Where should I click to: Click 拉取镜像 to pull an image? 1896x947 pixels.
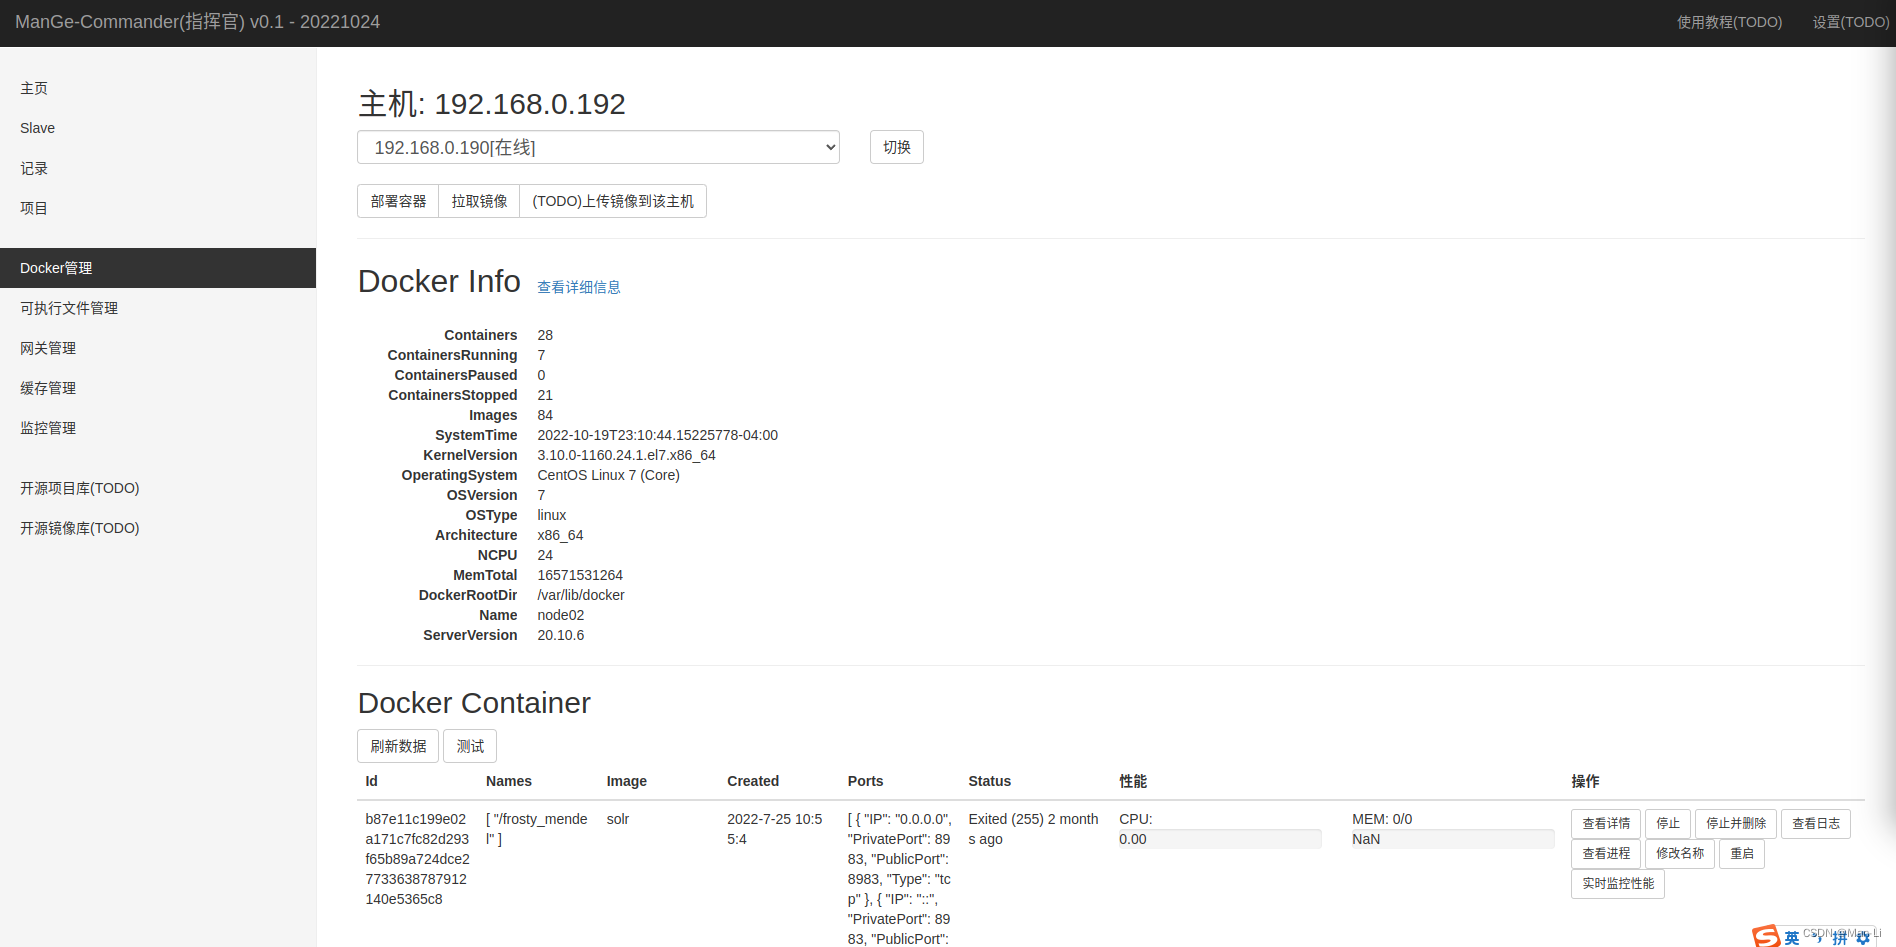478,200
